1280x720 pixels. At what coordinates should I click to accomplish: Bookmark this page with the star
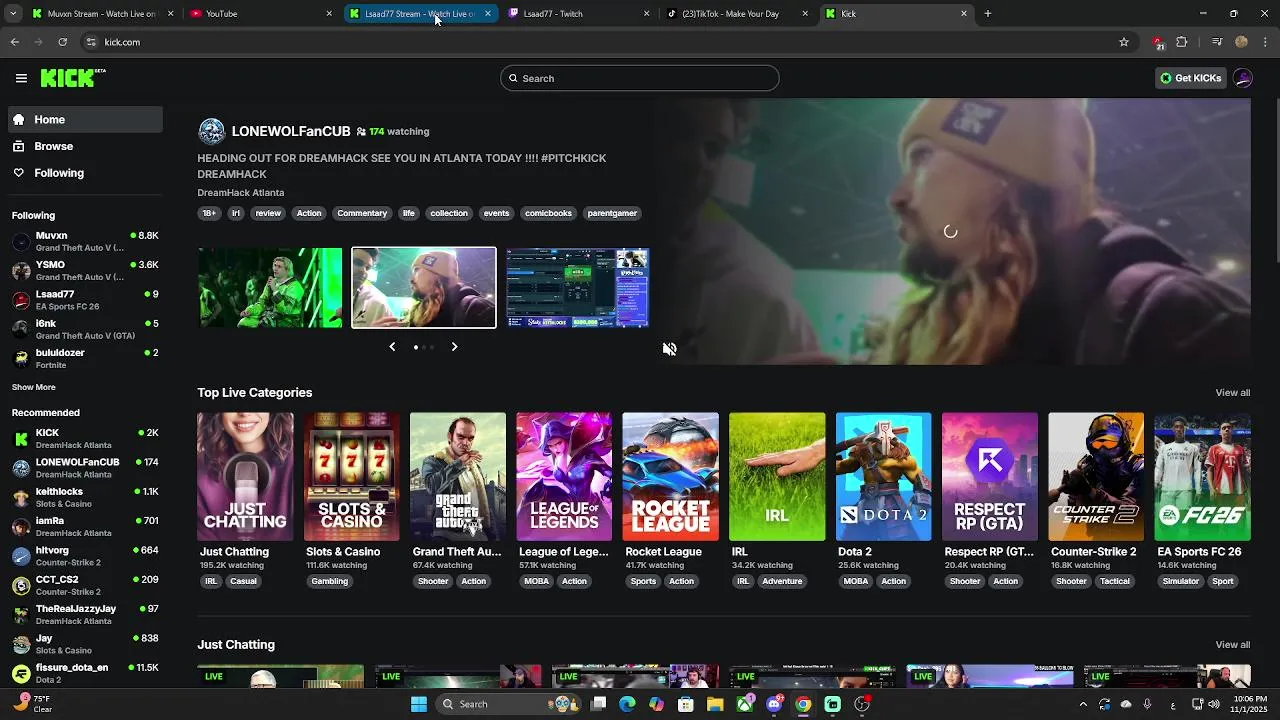tap(1124, 42)
